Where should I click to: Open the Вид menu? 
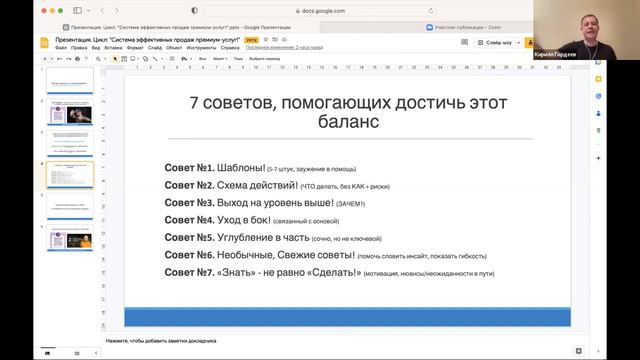(x=96, y=48)
